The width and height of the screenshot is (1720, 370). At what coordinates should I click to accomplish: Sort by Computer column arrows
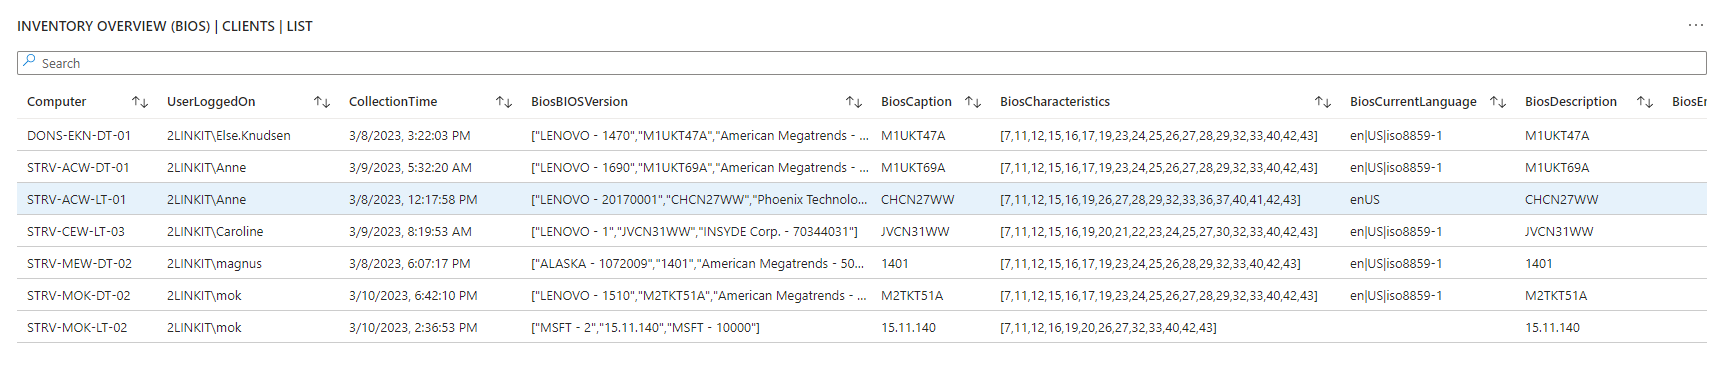[x=140, y=102]
